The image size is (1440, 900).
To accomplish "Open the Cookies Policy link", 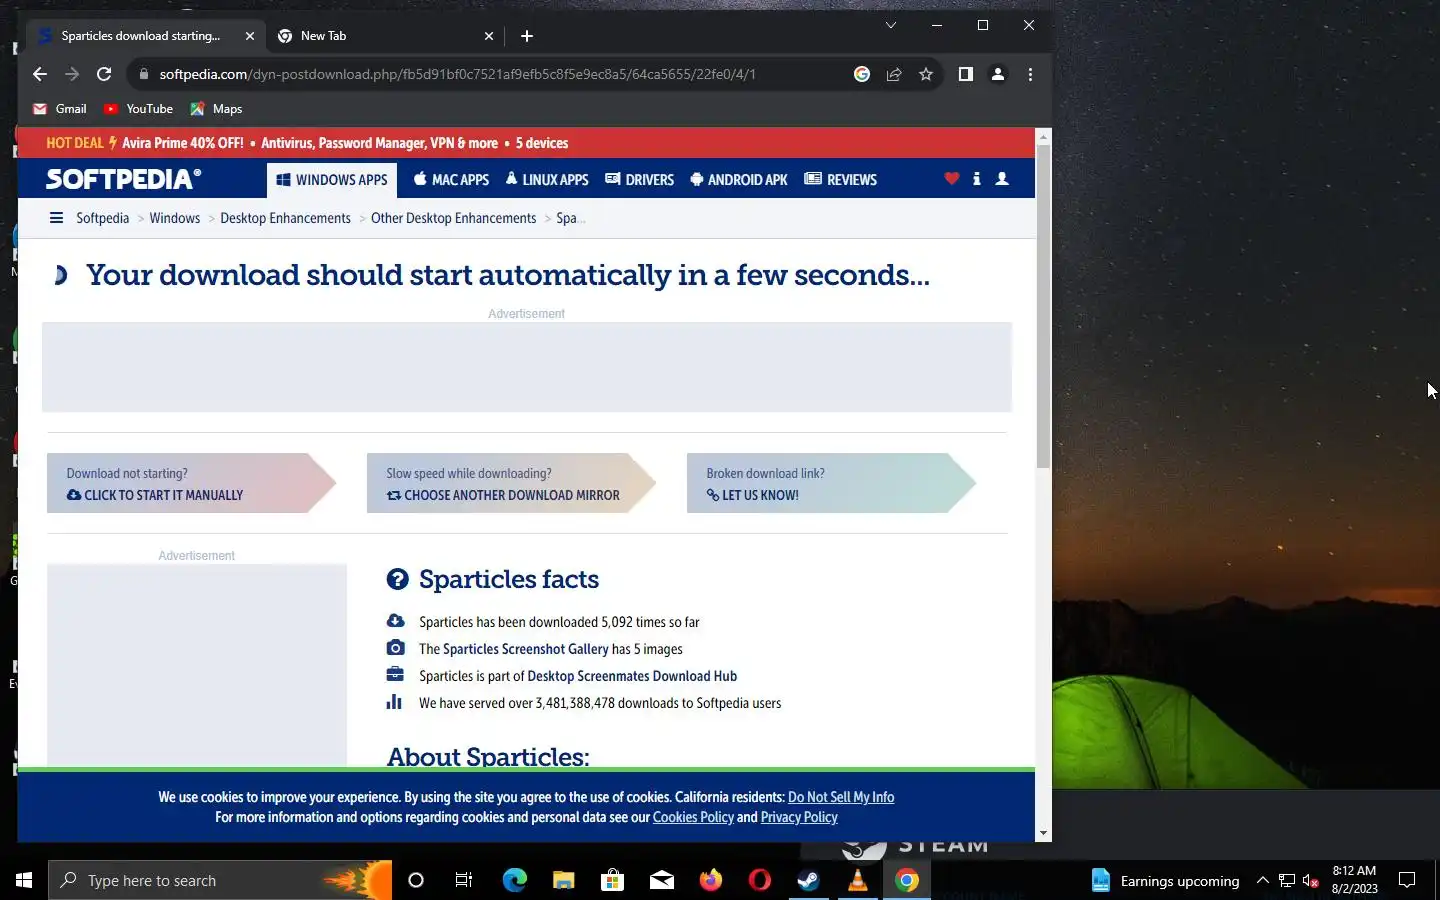I will pyautogui.click(x=693, y=817).
